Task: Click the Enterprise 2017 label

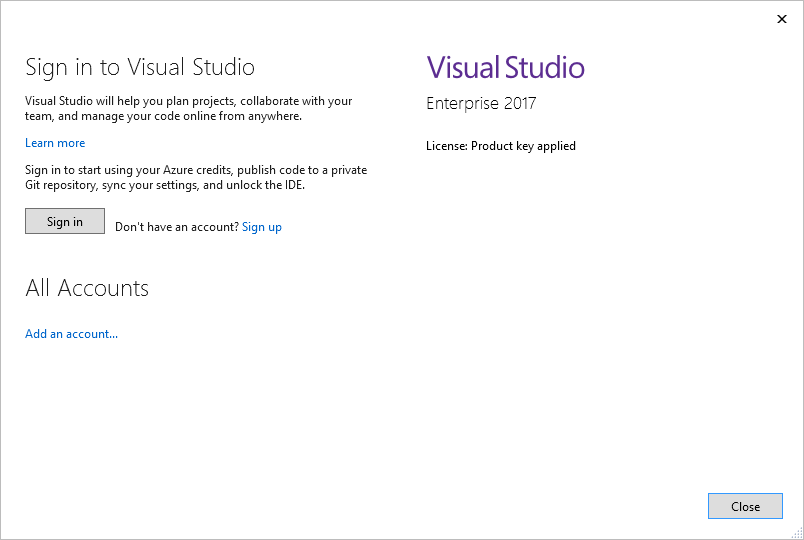Action: pyautogui.click(x=481, y=103)
